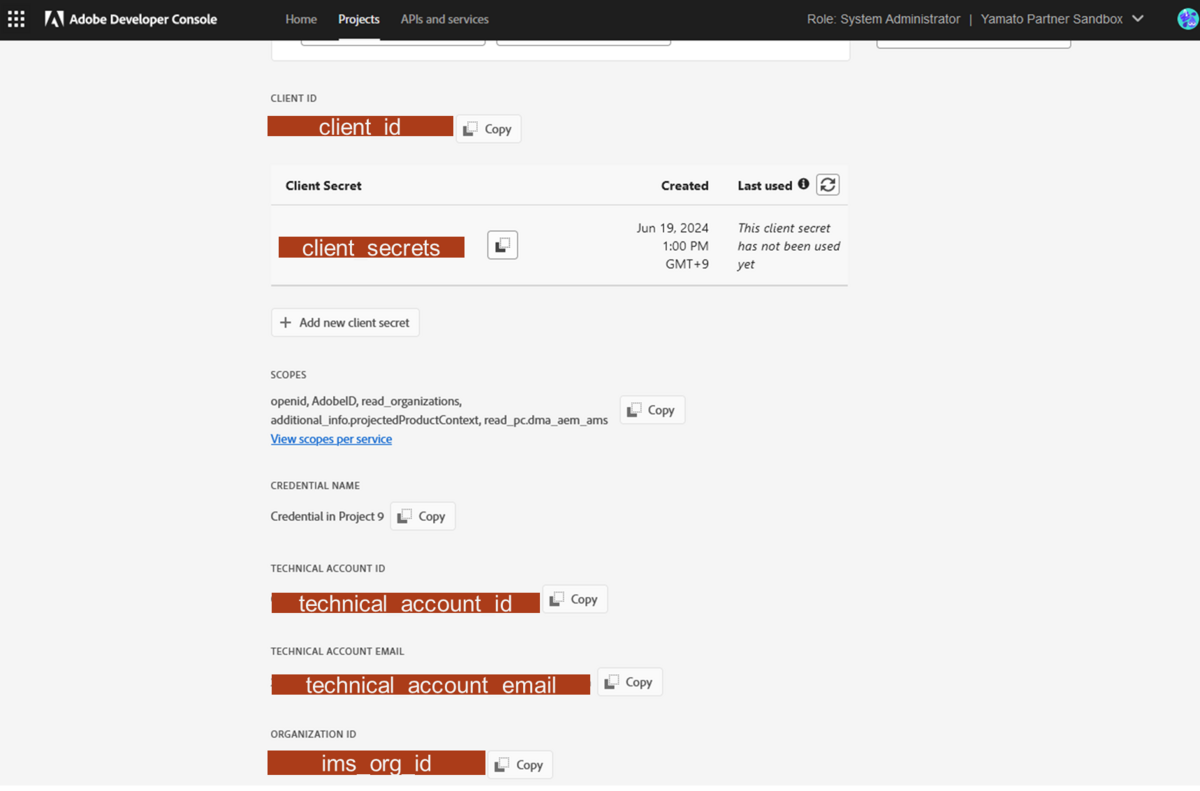Switch to the Home tab
The width and height of the screenshot is (1200, 791).
click(x=301, y=18)
